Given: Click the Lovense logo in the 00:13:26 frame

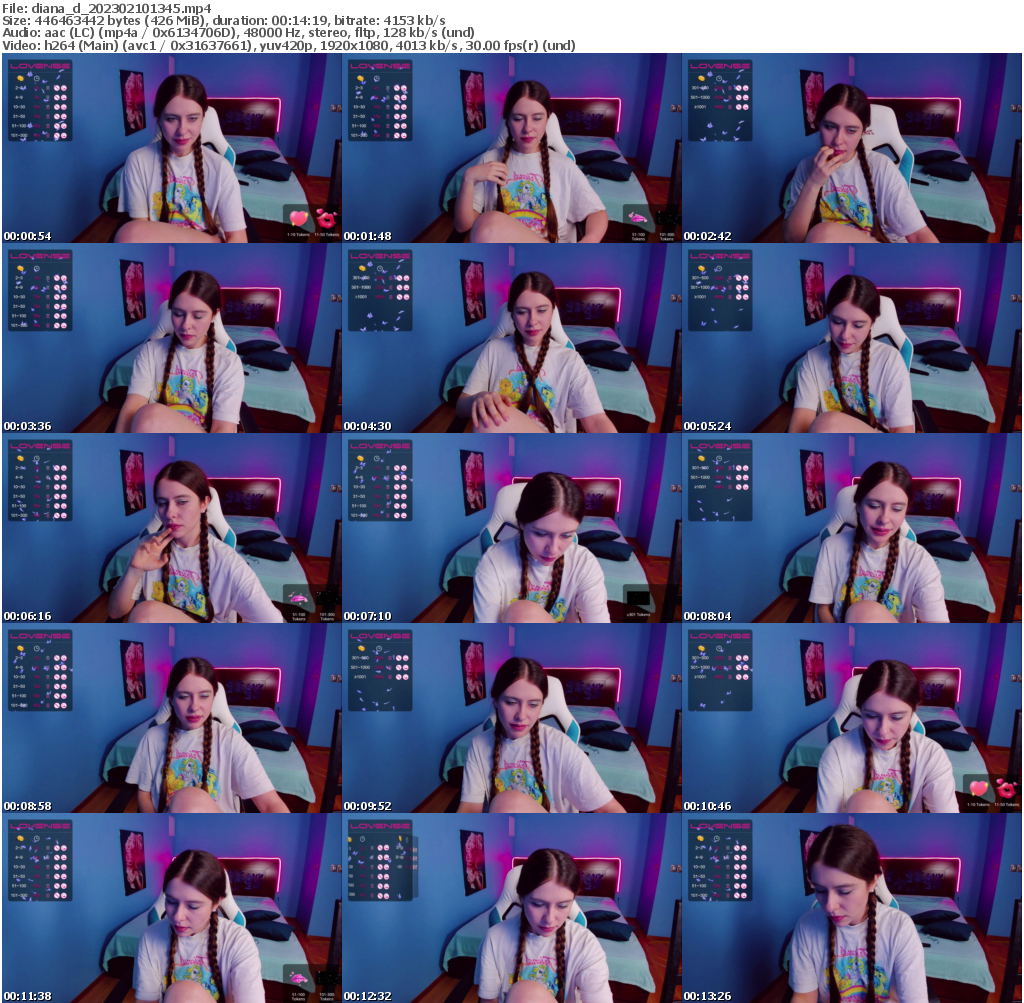Looking at the screenshot, I should coord(719,826).
